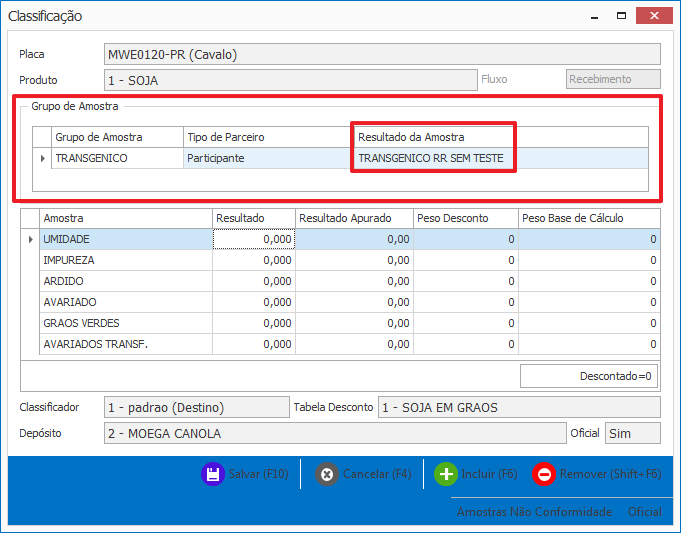The image size is (681, 533).
Task: Edit the Resultado cell for IMPUREZA
Action: (x=254, y=260)
